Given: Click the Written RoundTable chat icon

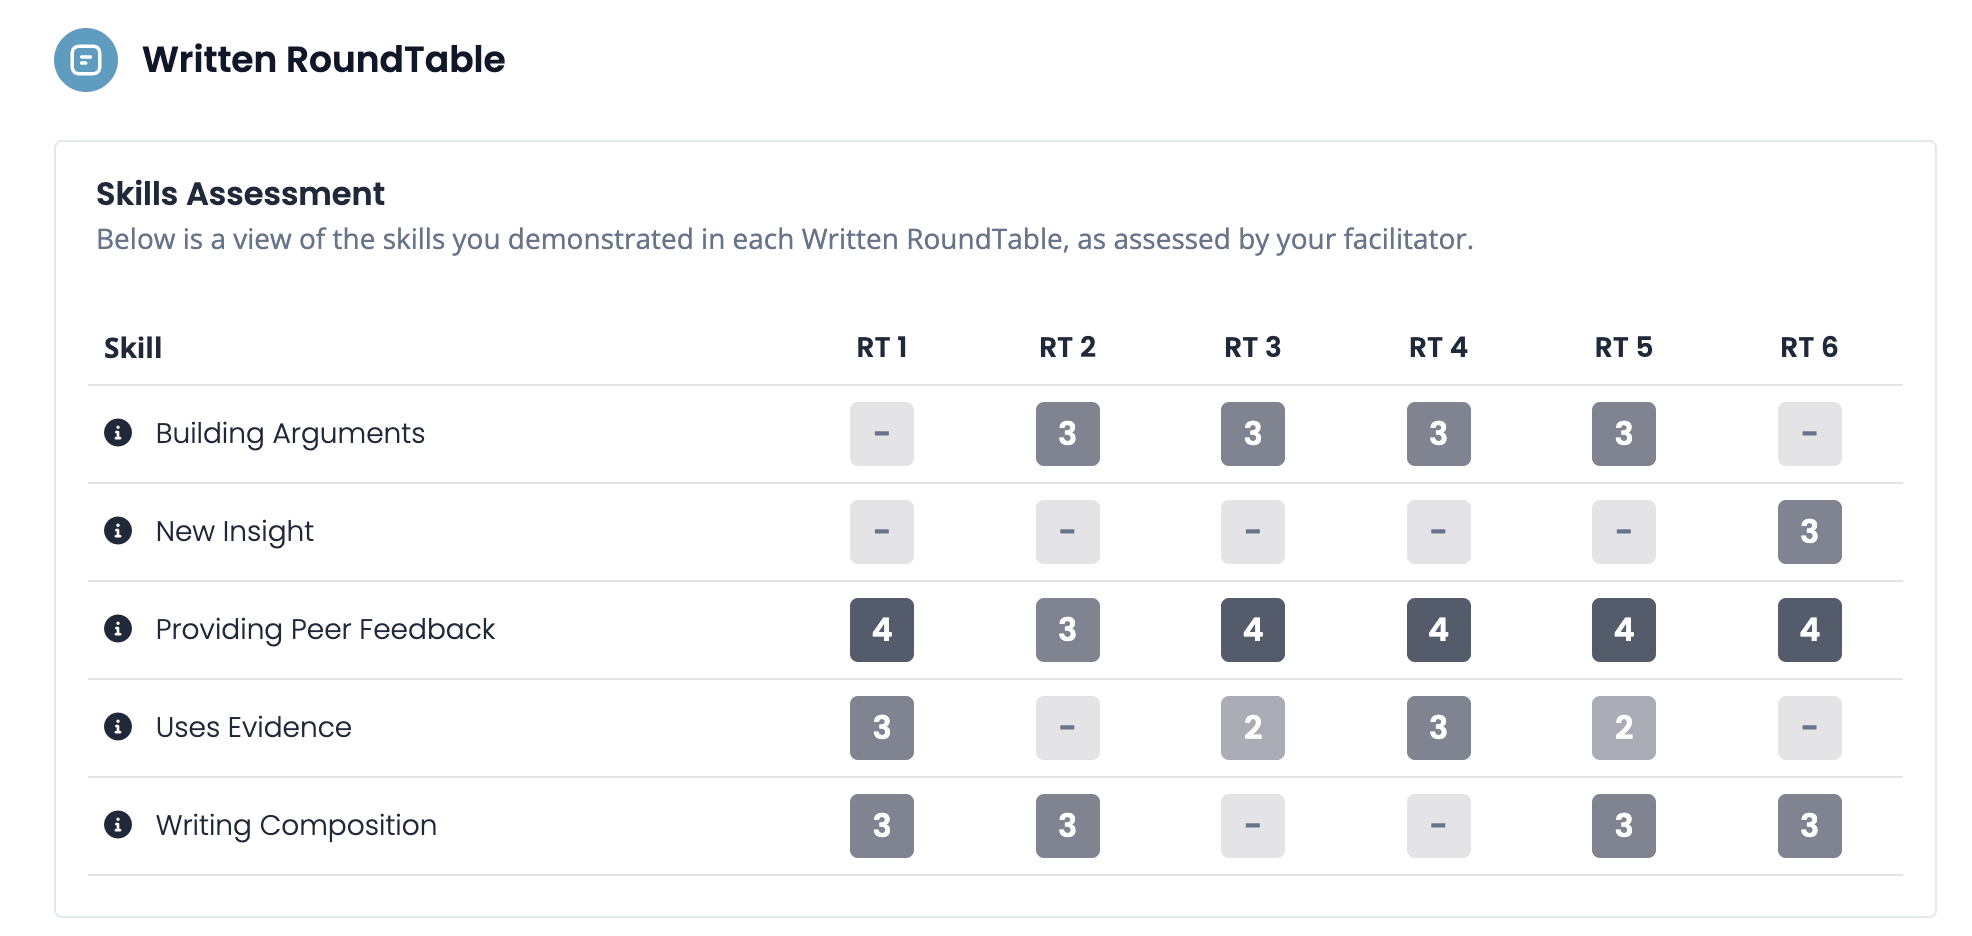Looking at the screenshot, I should pyautogui.click(x=86, y=60).
